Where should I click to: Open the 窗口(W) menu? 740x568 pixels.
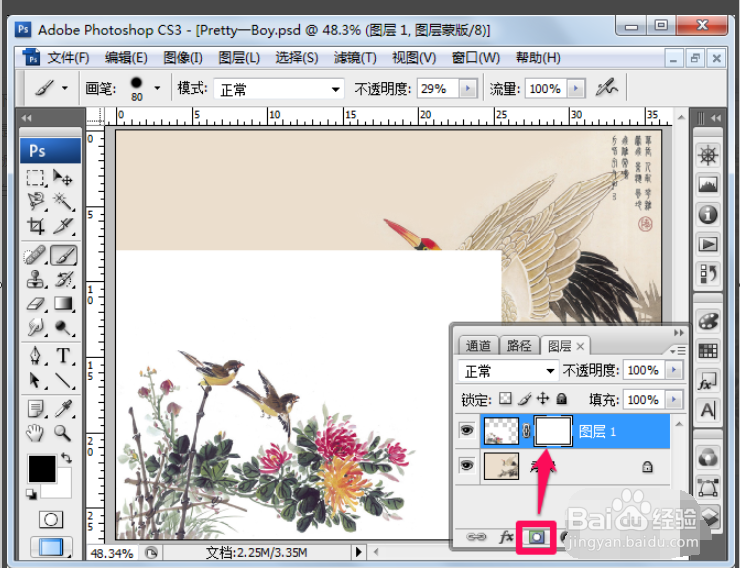pos(476,58)
